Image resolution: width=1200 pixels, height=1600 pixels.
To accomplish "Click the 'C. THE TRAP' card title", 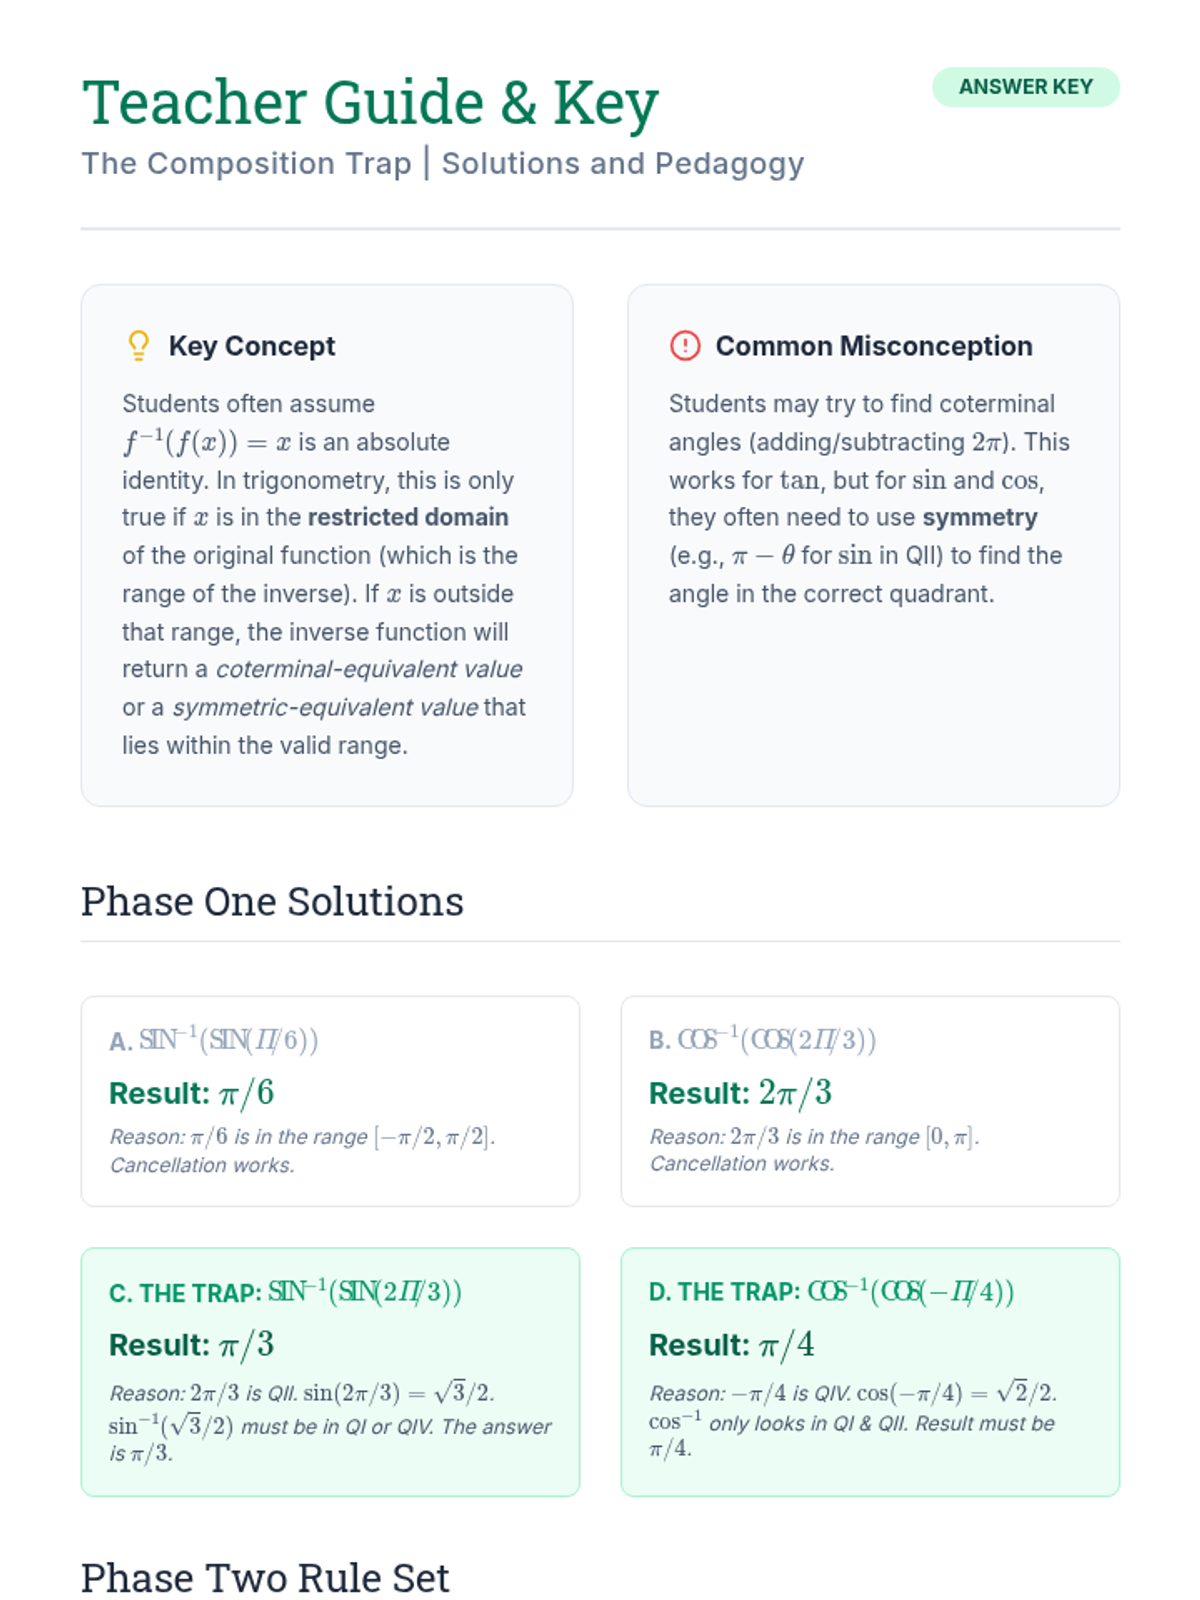I will (x=285, y=1292).
